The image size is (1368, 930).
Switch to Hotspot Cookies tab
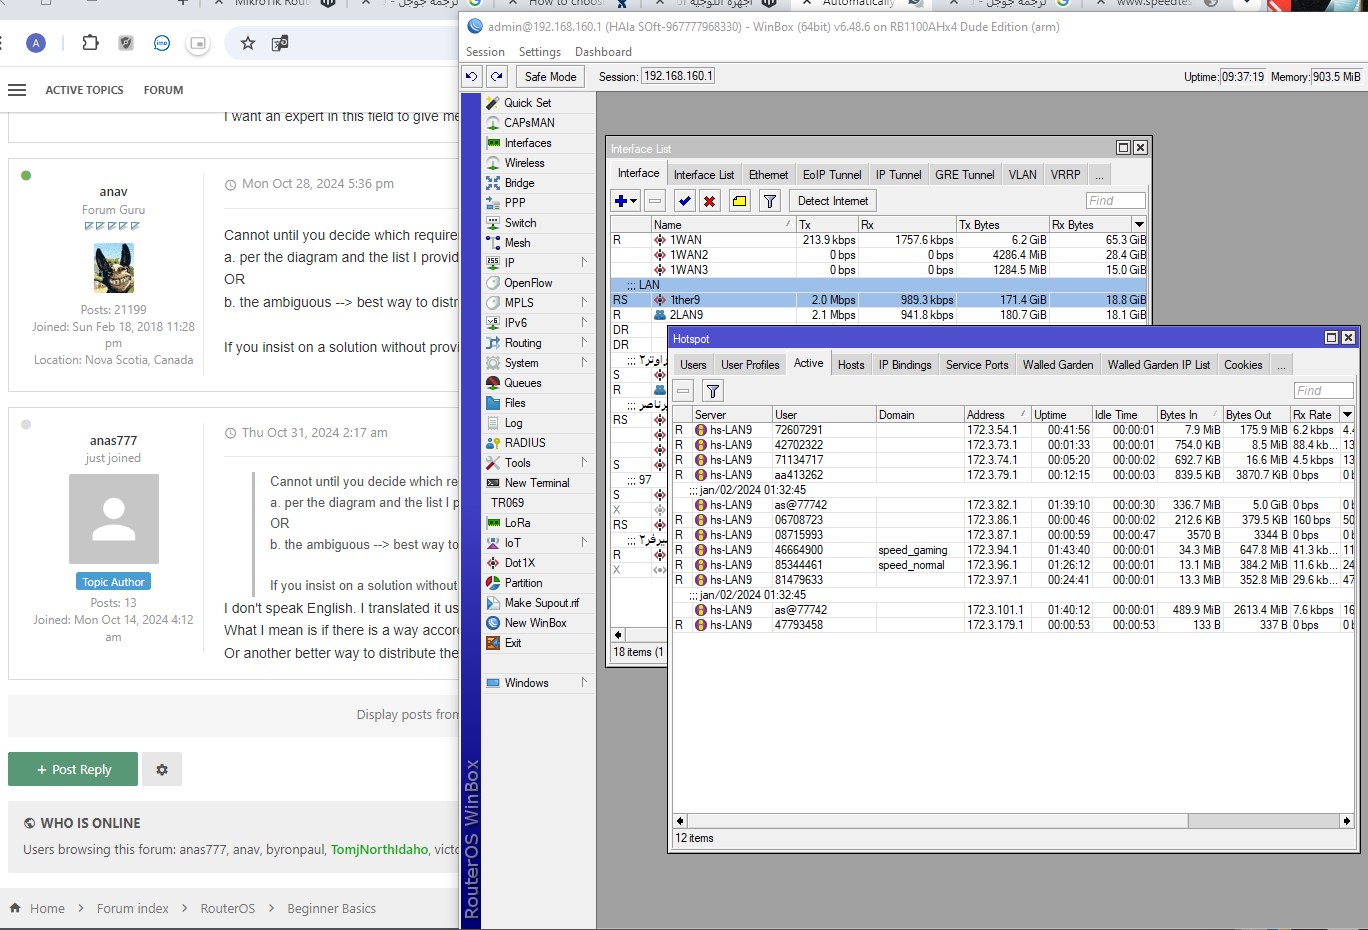[1243, 365]
